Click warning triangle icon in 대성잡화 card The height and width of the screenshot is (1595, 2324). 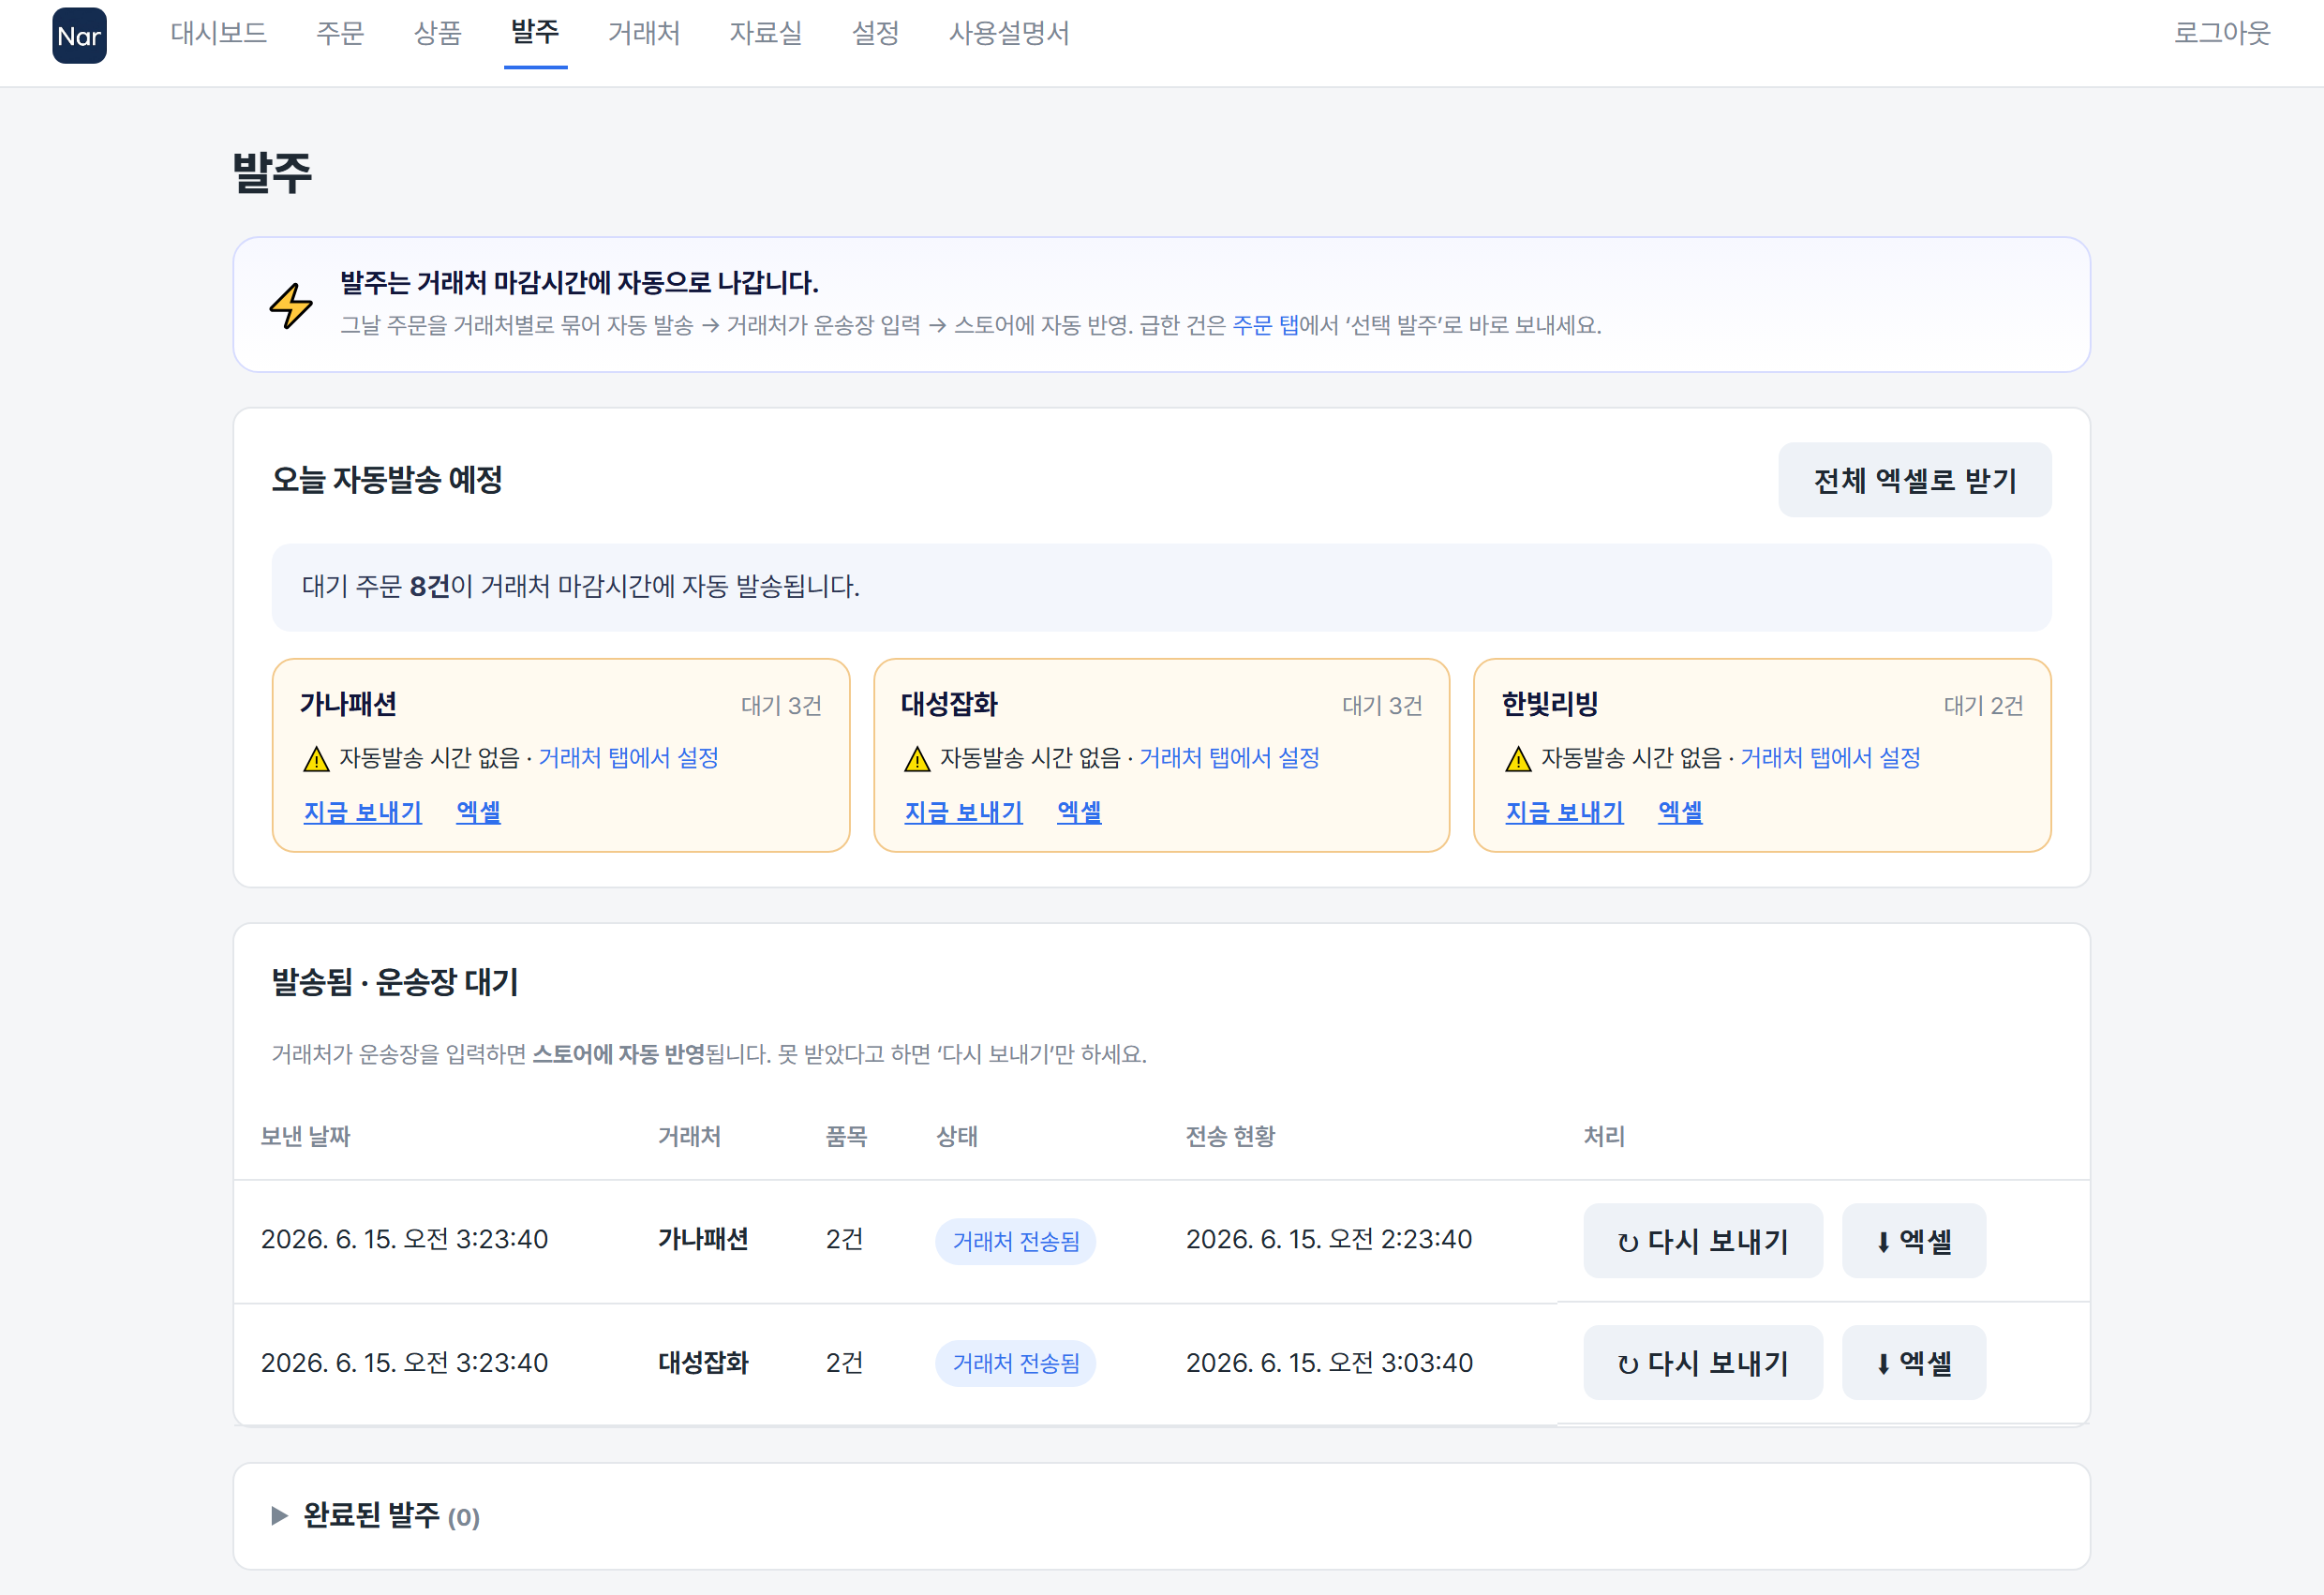click(917, 759)
